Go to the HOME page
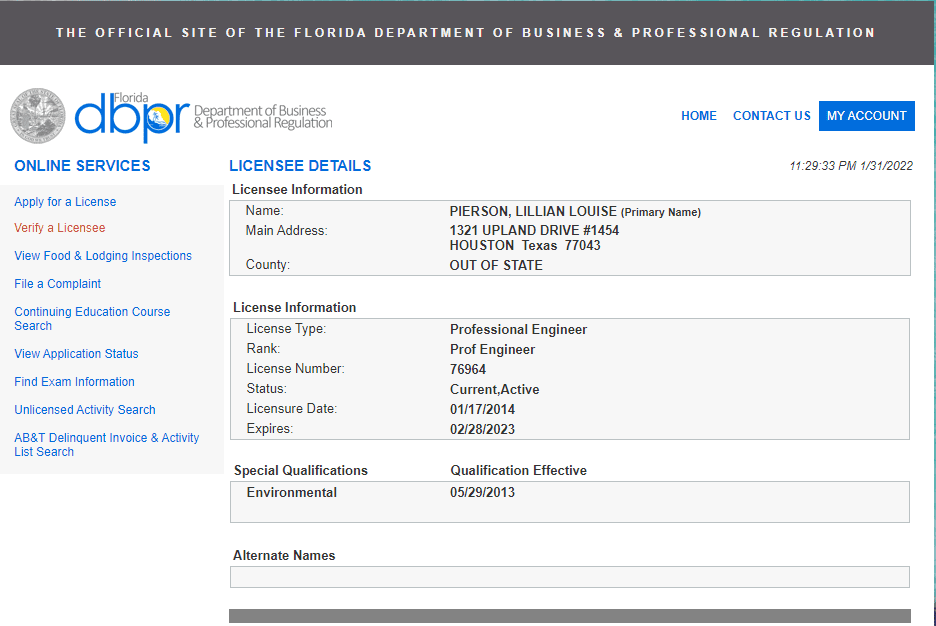Image resolution: width=936 pixels, height=626 pixels. tap(698, 116)
